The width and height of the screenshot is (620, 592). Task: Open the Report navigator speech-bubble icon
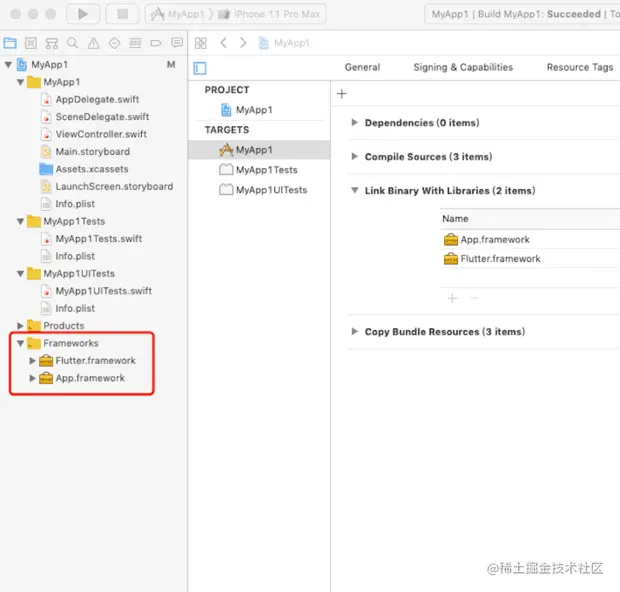point(177,43)
